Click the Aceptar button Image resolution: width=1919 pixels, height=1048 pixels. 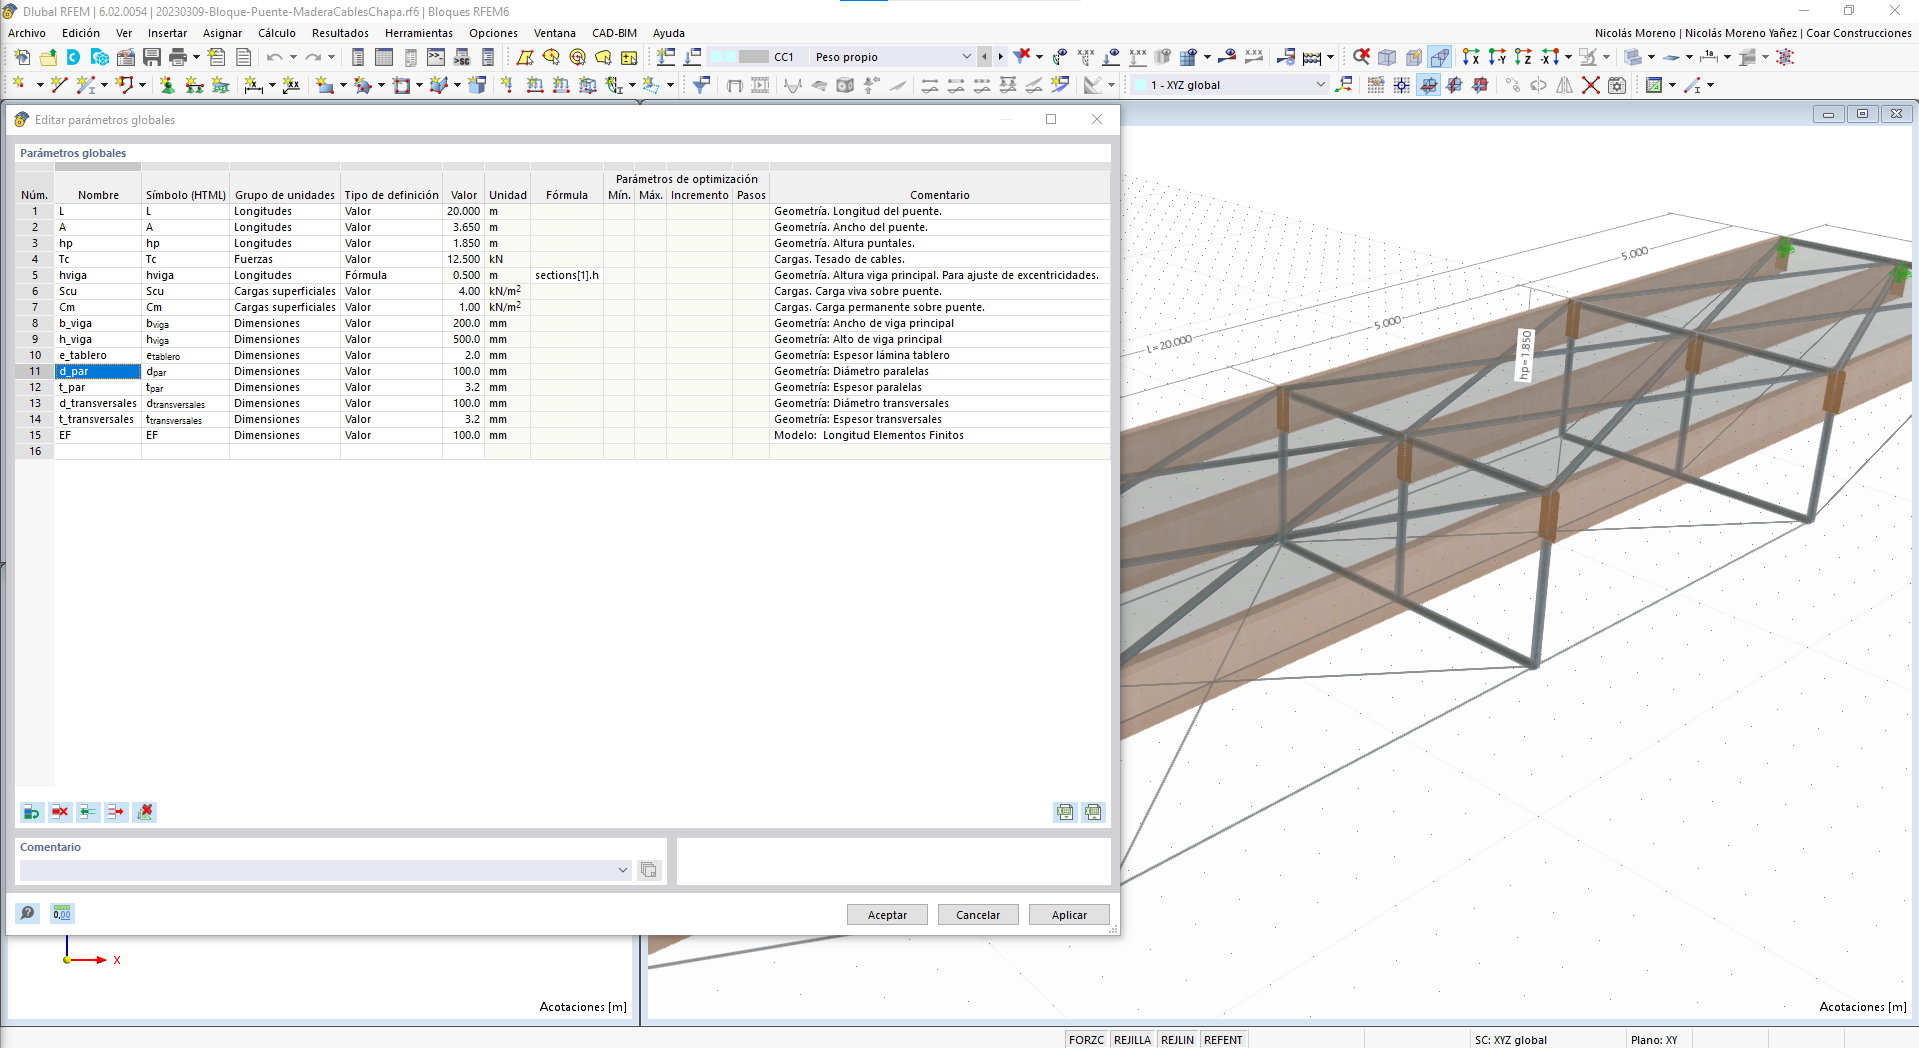pos(887,915)
